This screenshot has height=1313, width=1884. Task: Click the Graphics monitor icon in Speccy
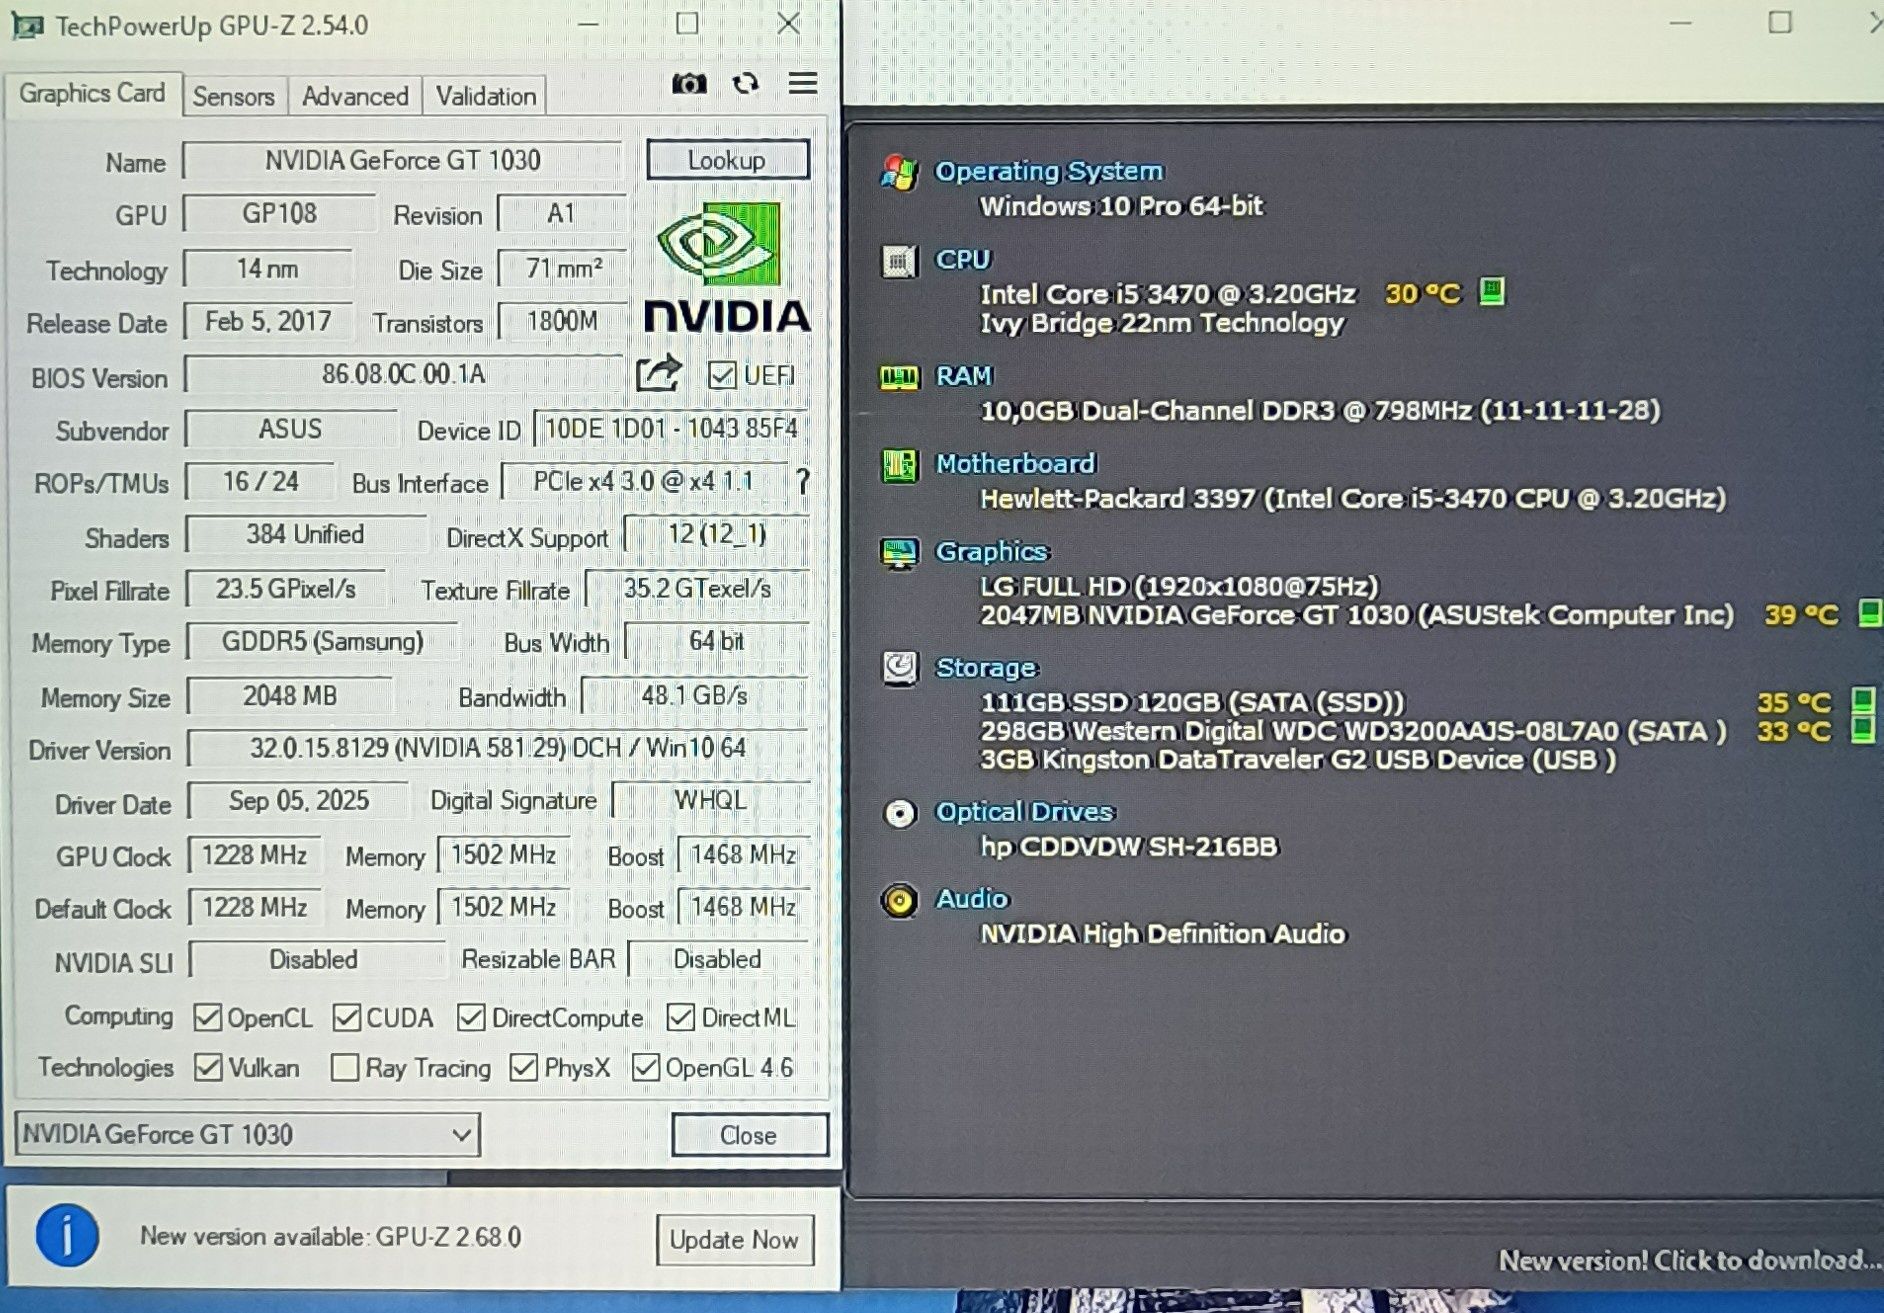[x=899, y=553]
